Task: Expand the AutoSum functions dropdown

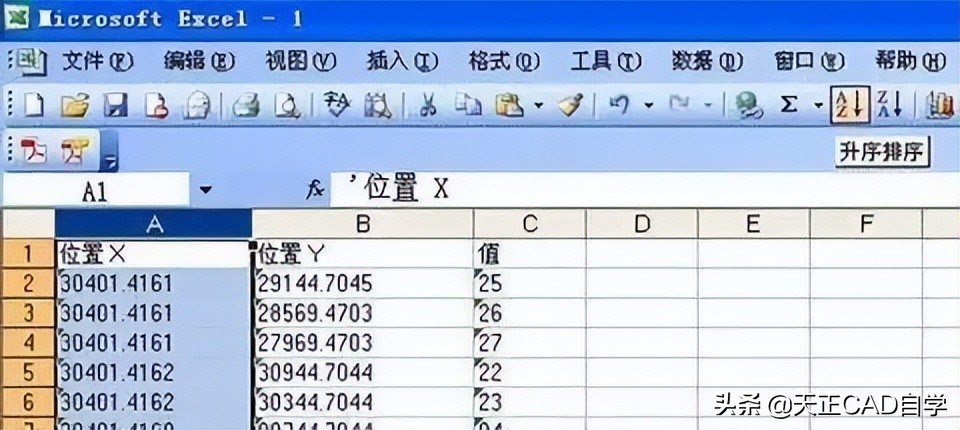Action: pyautogui.click(x=819, y=106)
